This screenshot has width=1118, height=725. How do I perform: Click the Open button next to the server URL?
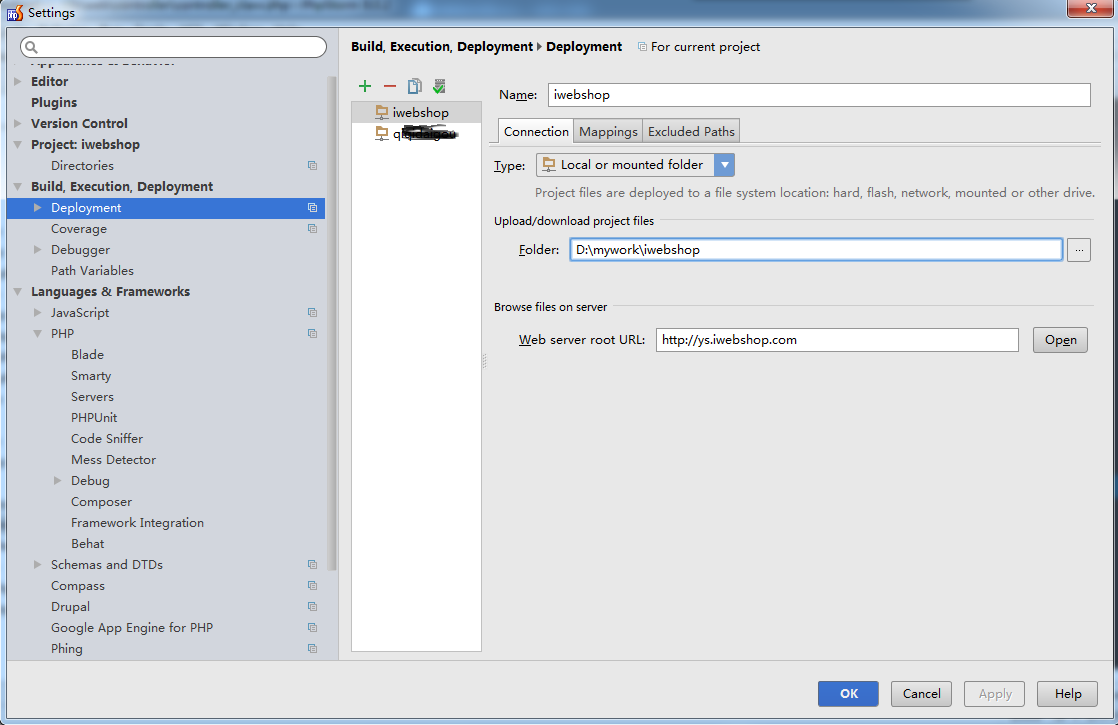pos(1060,340)
